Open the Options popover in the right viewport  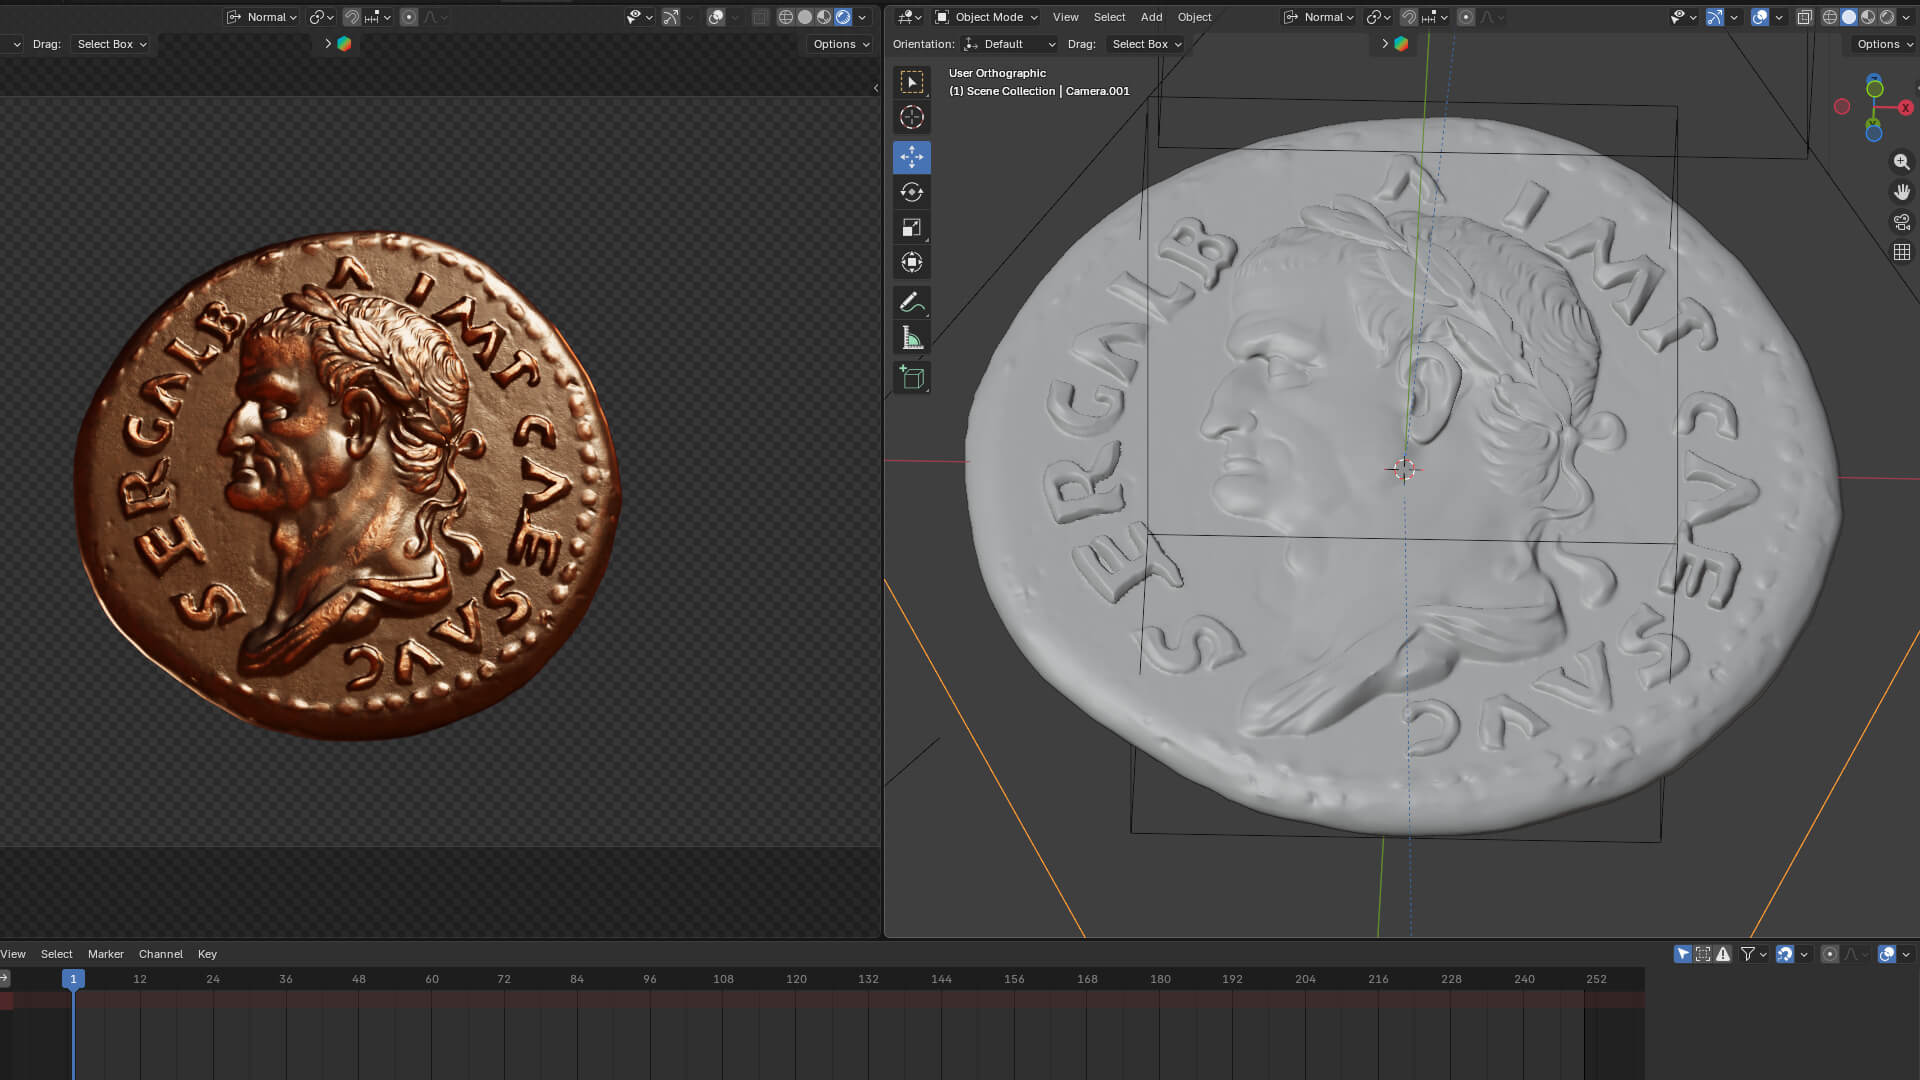[1884, 44]
